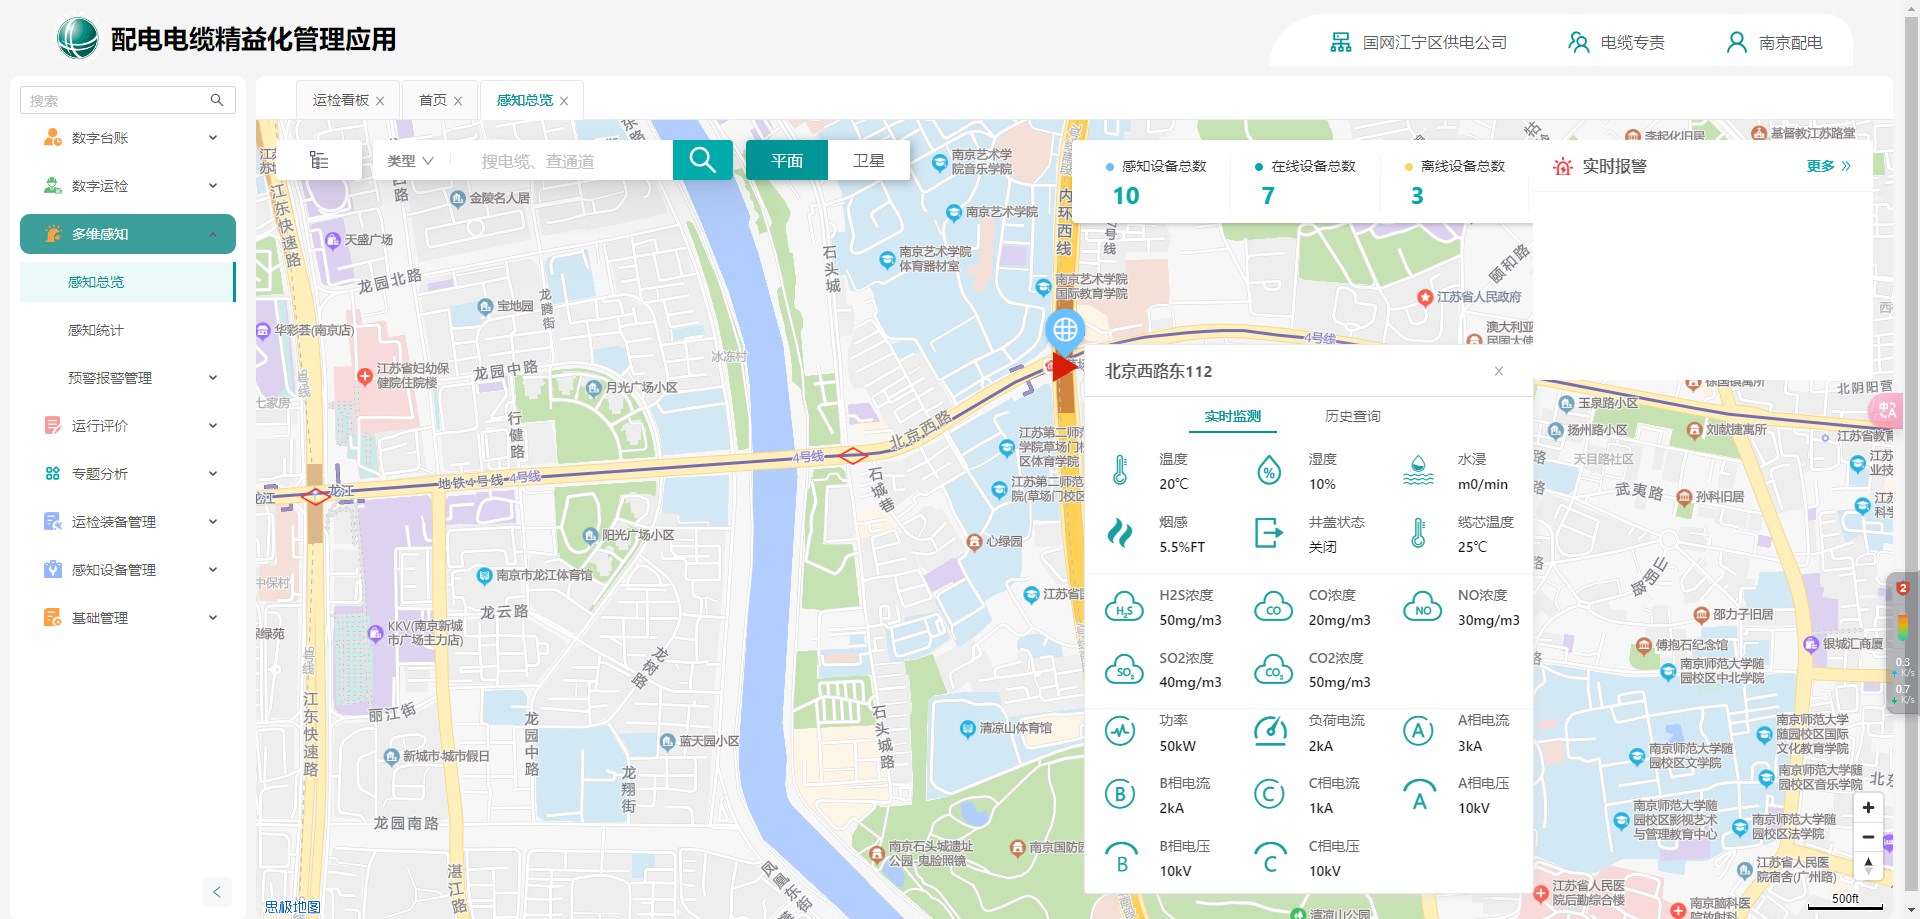This screenshot has width=1920, height=919.
Task: Expand the 数字运检 menu
Action: point(128,186)
